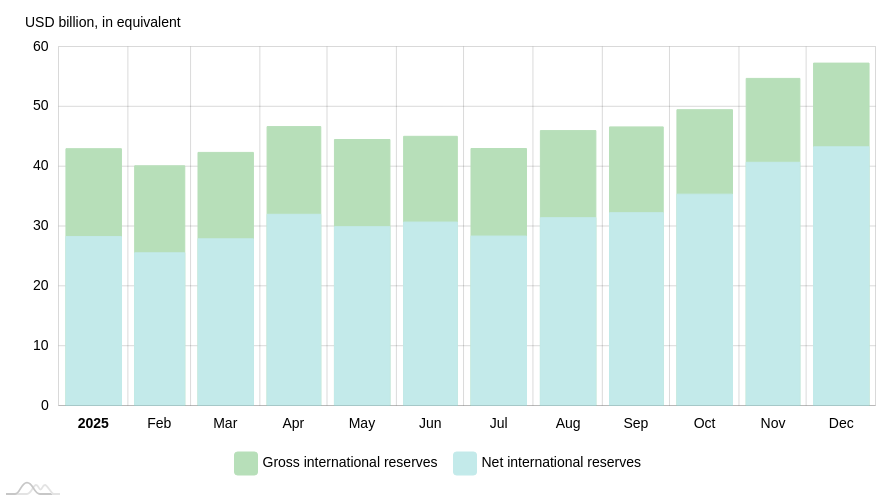Click the July net reserves blue bar

click(x=498, y=320)
